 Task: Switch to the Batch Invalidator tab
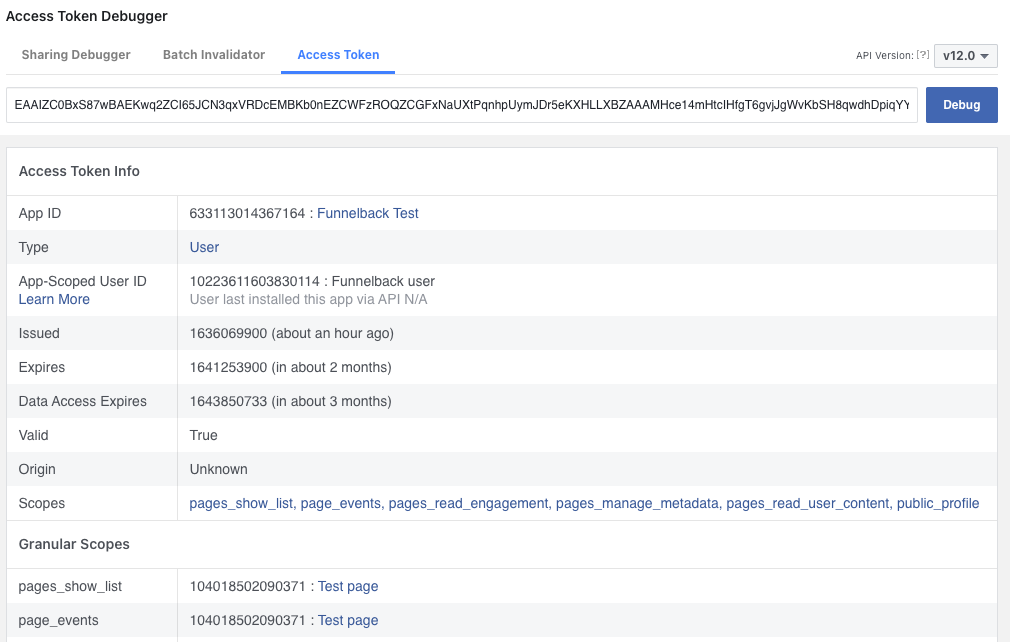(214, 55)
